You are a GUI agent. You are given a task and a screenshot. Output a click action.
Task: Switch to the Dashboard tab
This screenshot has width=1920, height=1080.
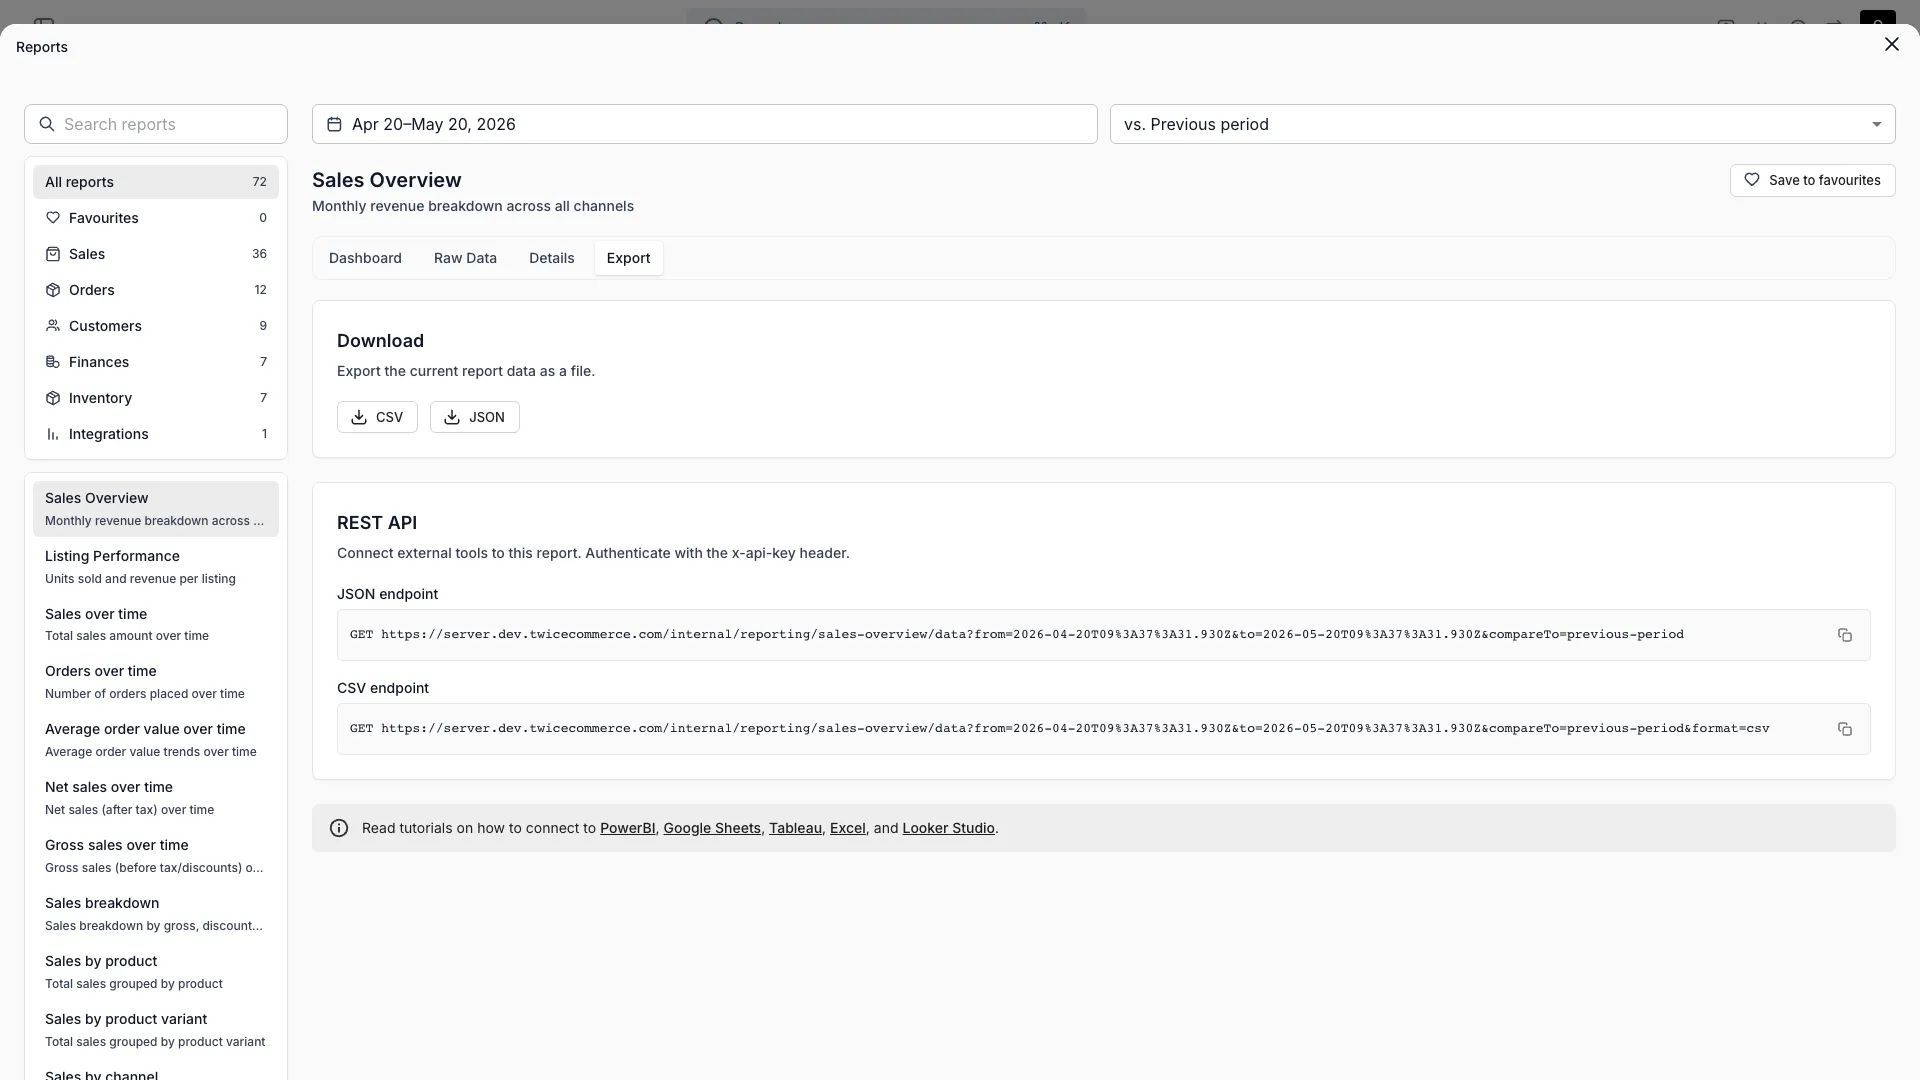click(x=365, y=258)
